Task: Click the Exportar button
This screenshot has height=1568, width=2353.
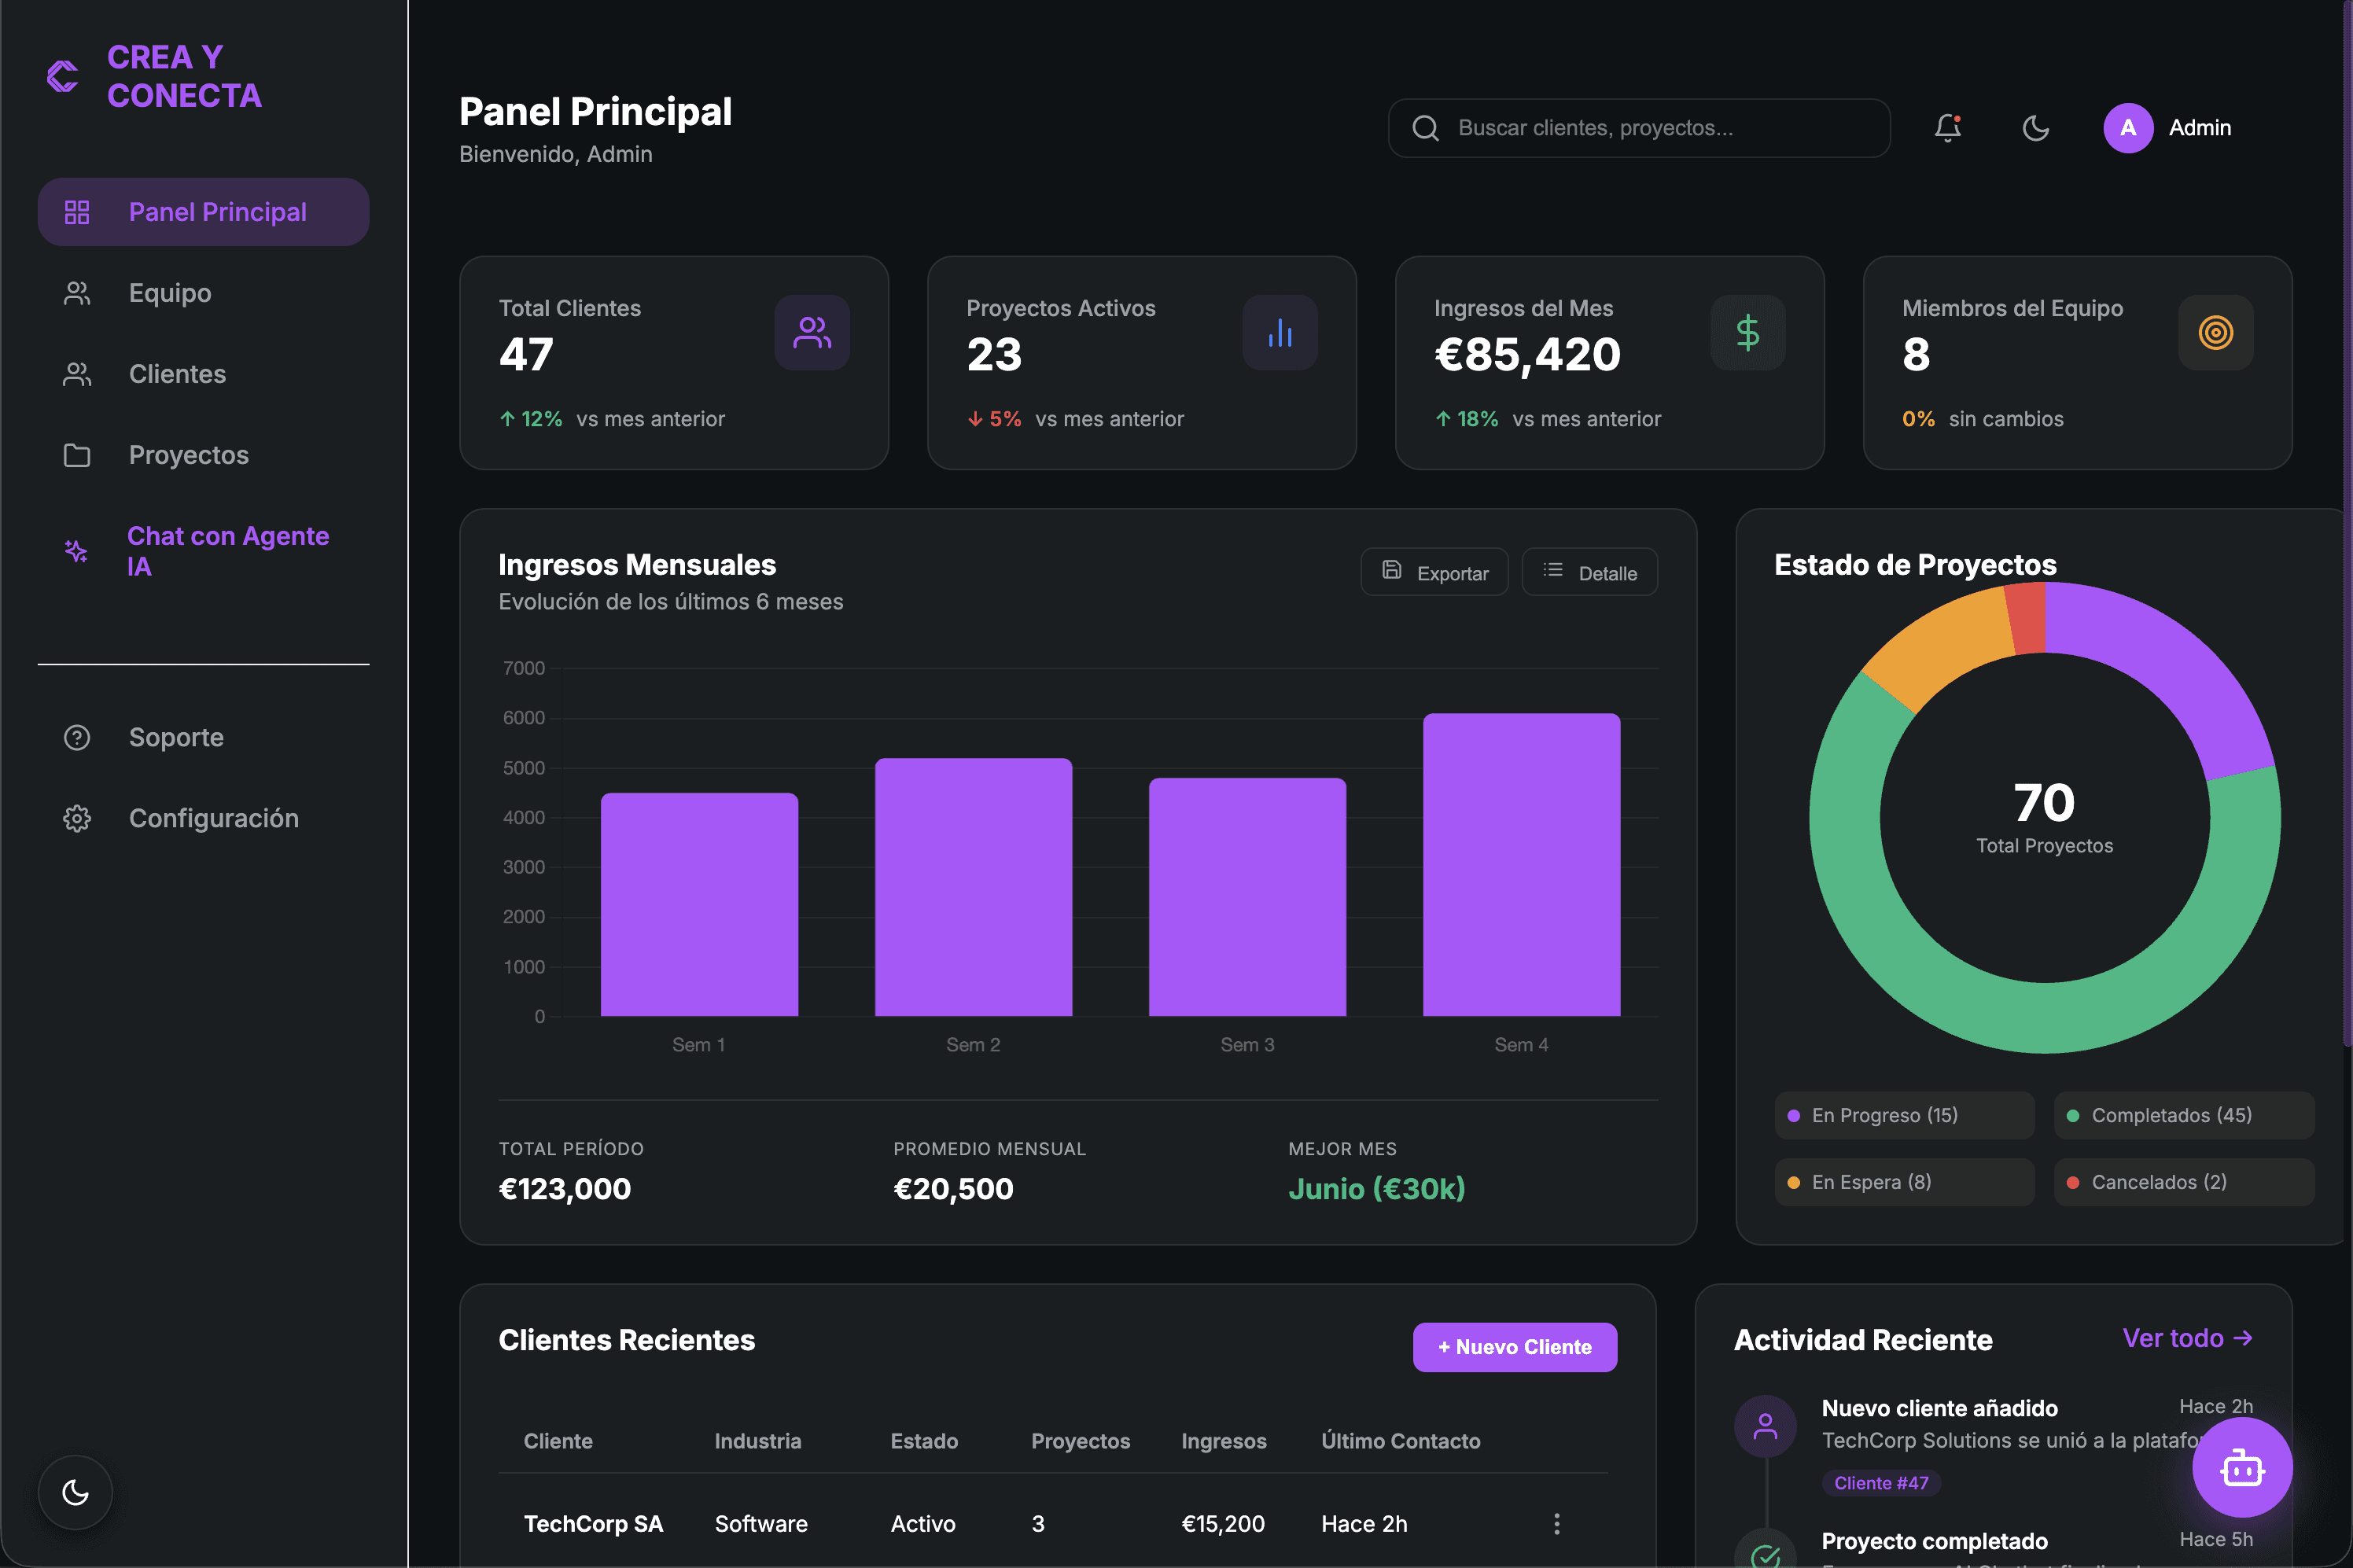Action: coord(1434,572)
